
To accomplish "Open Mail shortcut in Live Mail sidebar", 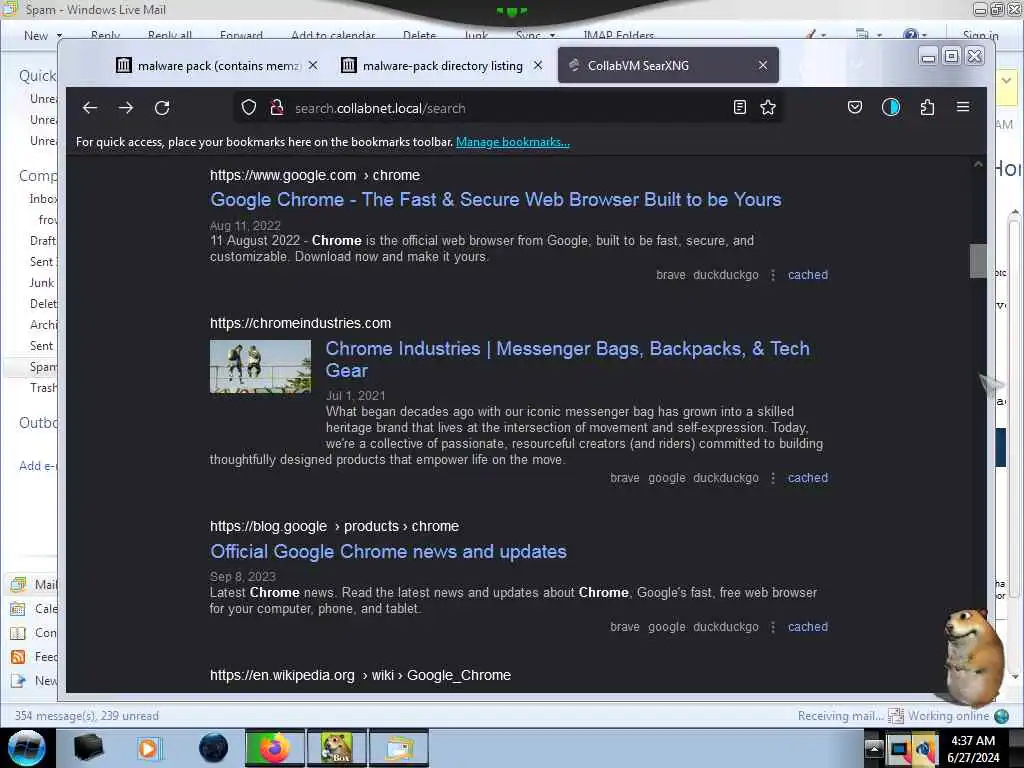I will pos(34,584).
